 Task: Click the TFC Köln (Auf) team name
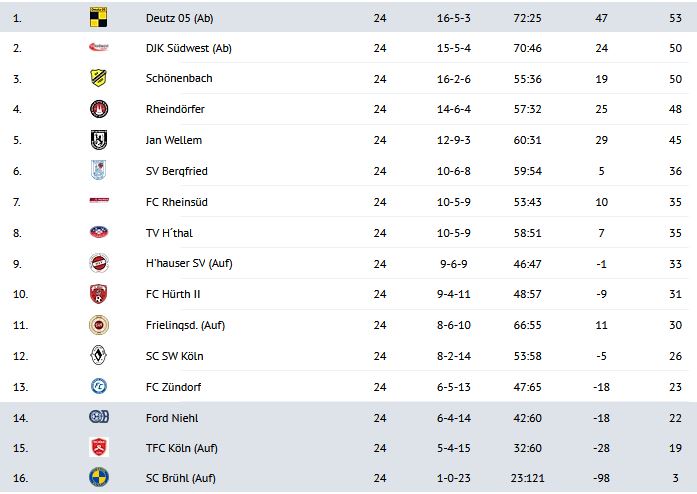point(181,447)
